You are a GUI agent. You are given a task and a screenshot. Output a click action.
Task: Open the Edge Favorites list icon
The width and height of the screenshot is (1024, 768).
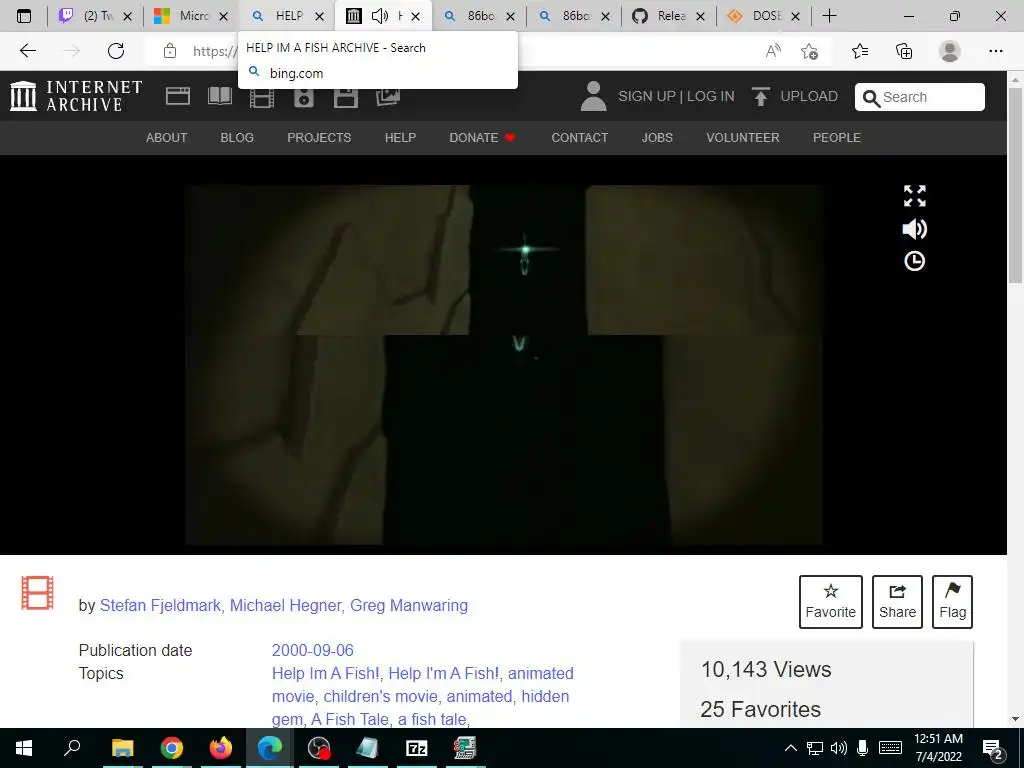[860, 51]
